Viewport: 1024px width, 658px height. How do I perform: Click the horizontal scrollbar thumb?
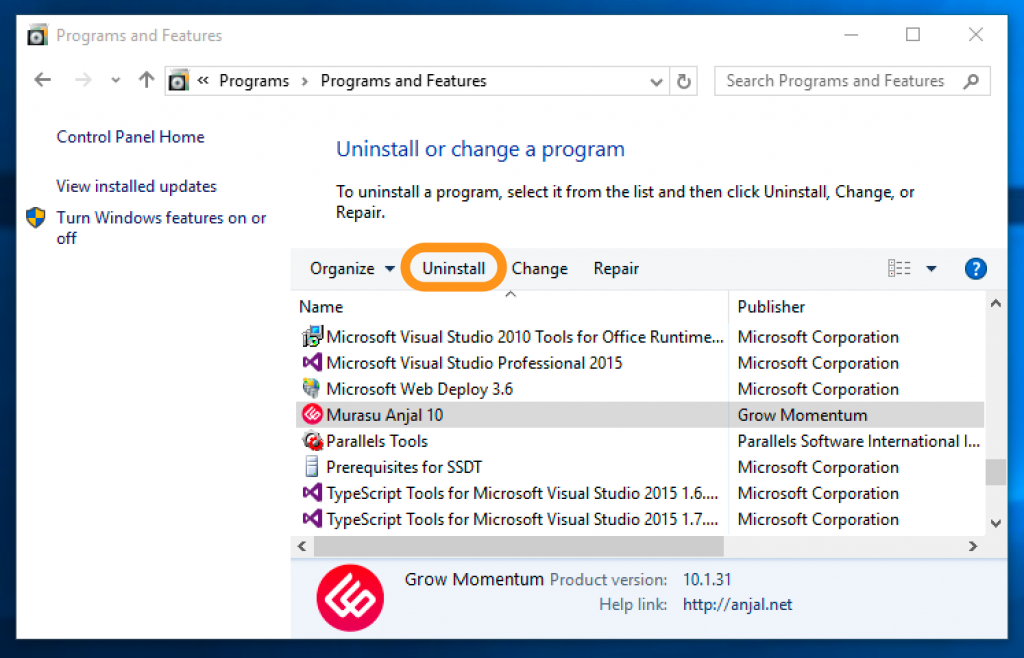coord(519,546)
